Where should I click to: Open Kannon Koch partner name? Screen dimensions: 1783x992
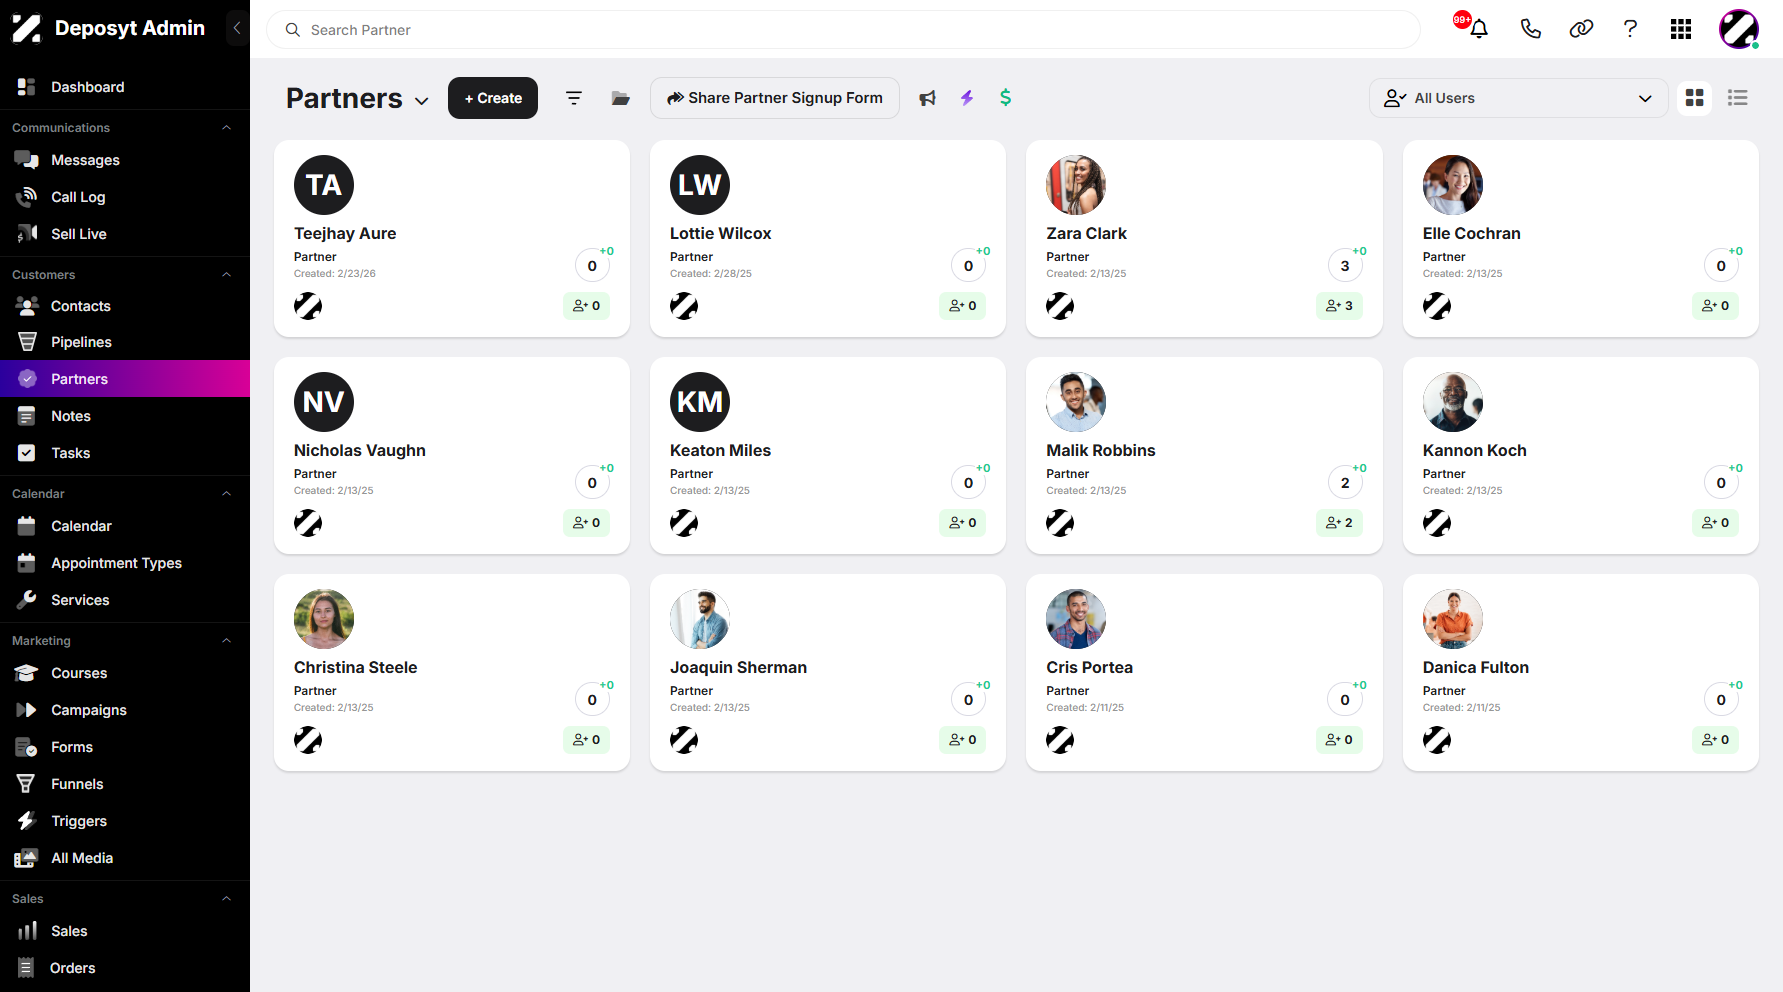click(1474, 450)
